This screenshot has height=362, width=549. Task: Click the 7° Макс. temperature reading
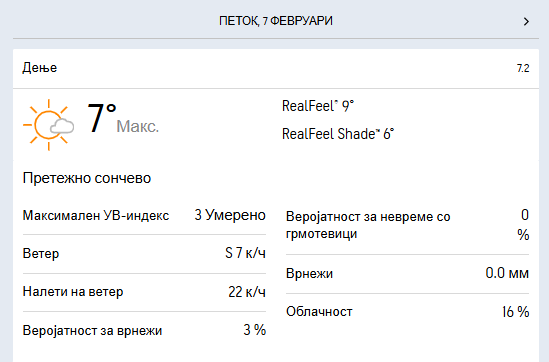point(123,119)
